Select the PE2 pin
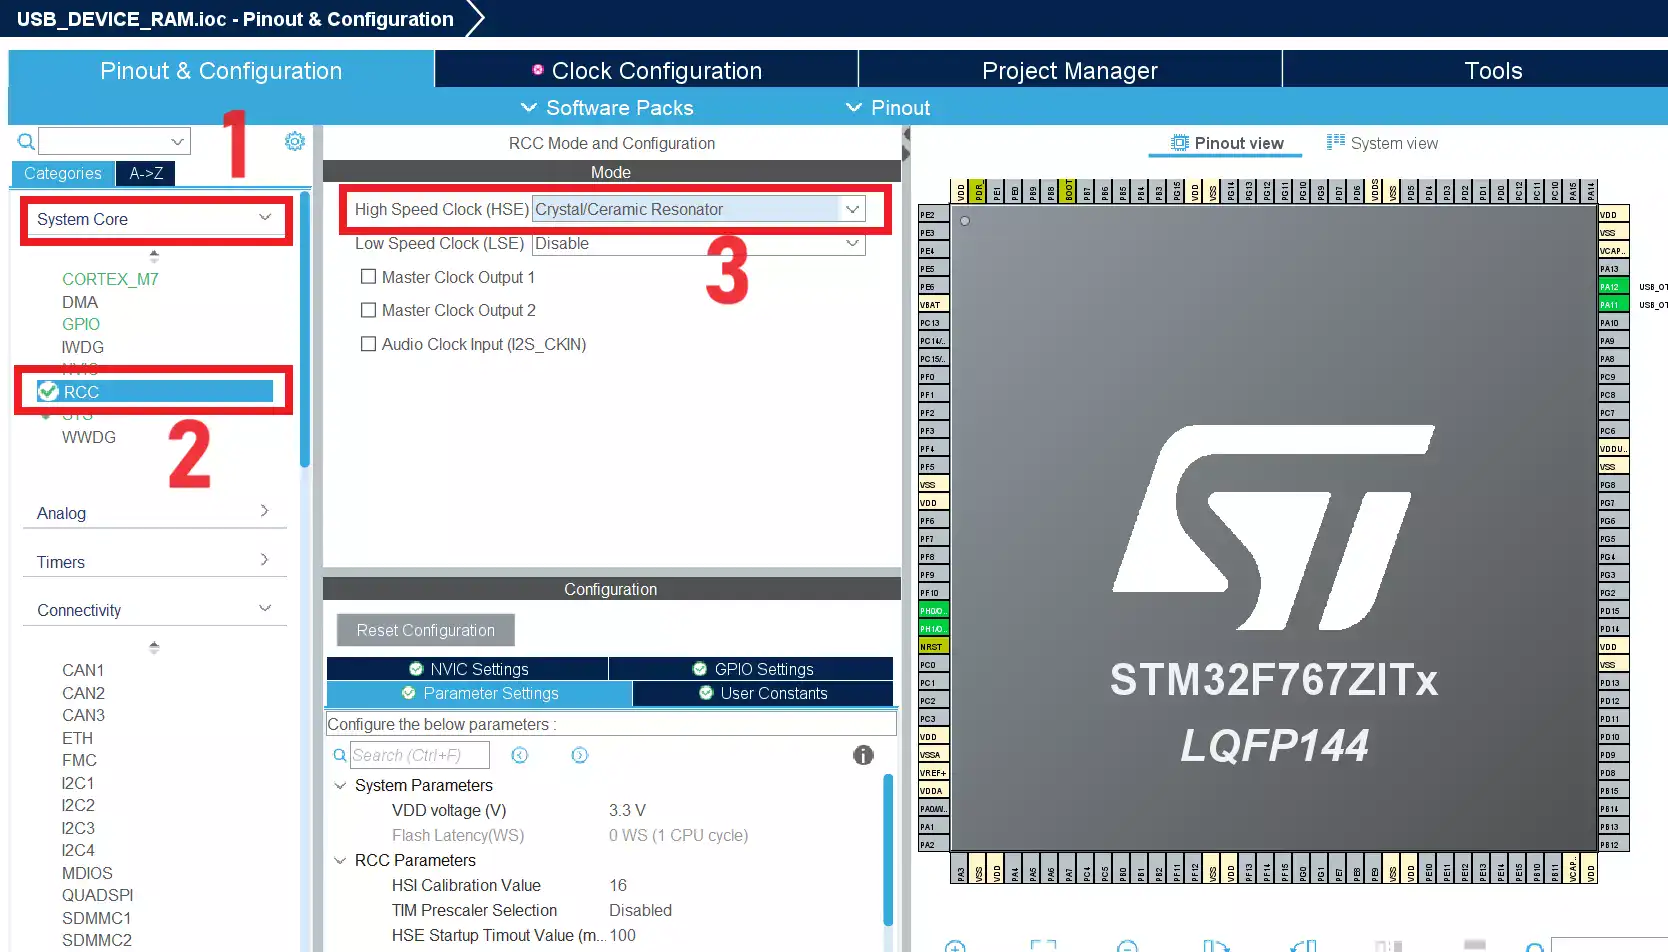 pos(933,215)
